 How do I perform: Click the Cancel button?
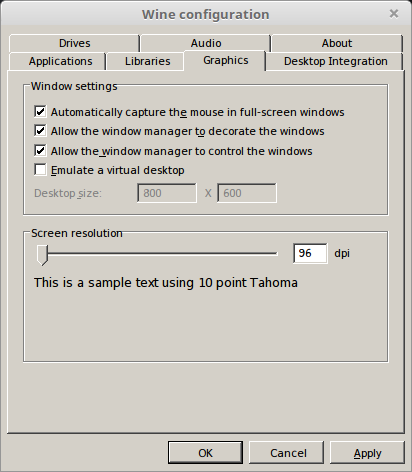coord(287,453)
